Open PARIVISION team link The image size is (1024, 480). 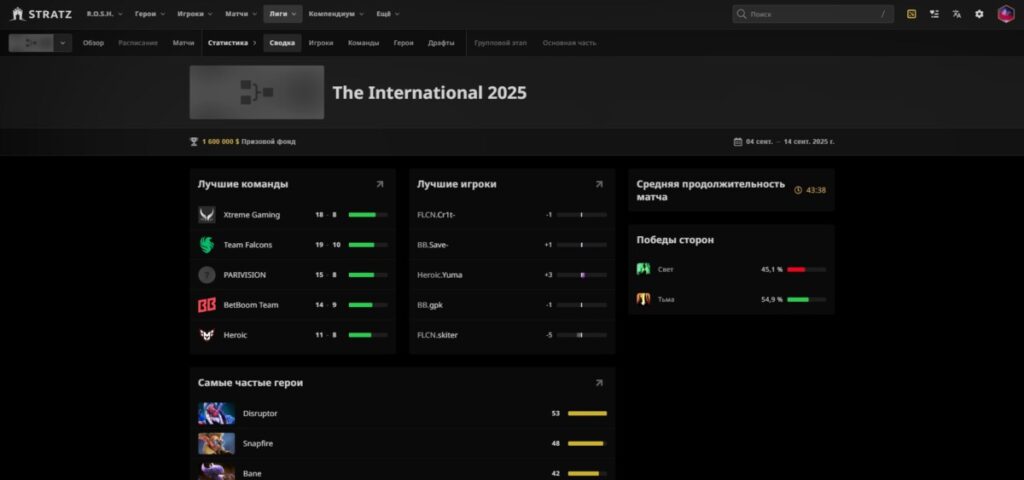244,275
